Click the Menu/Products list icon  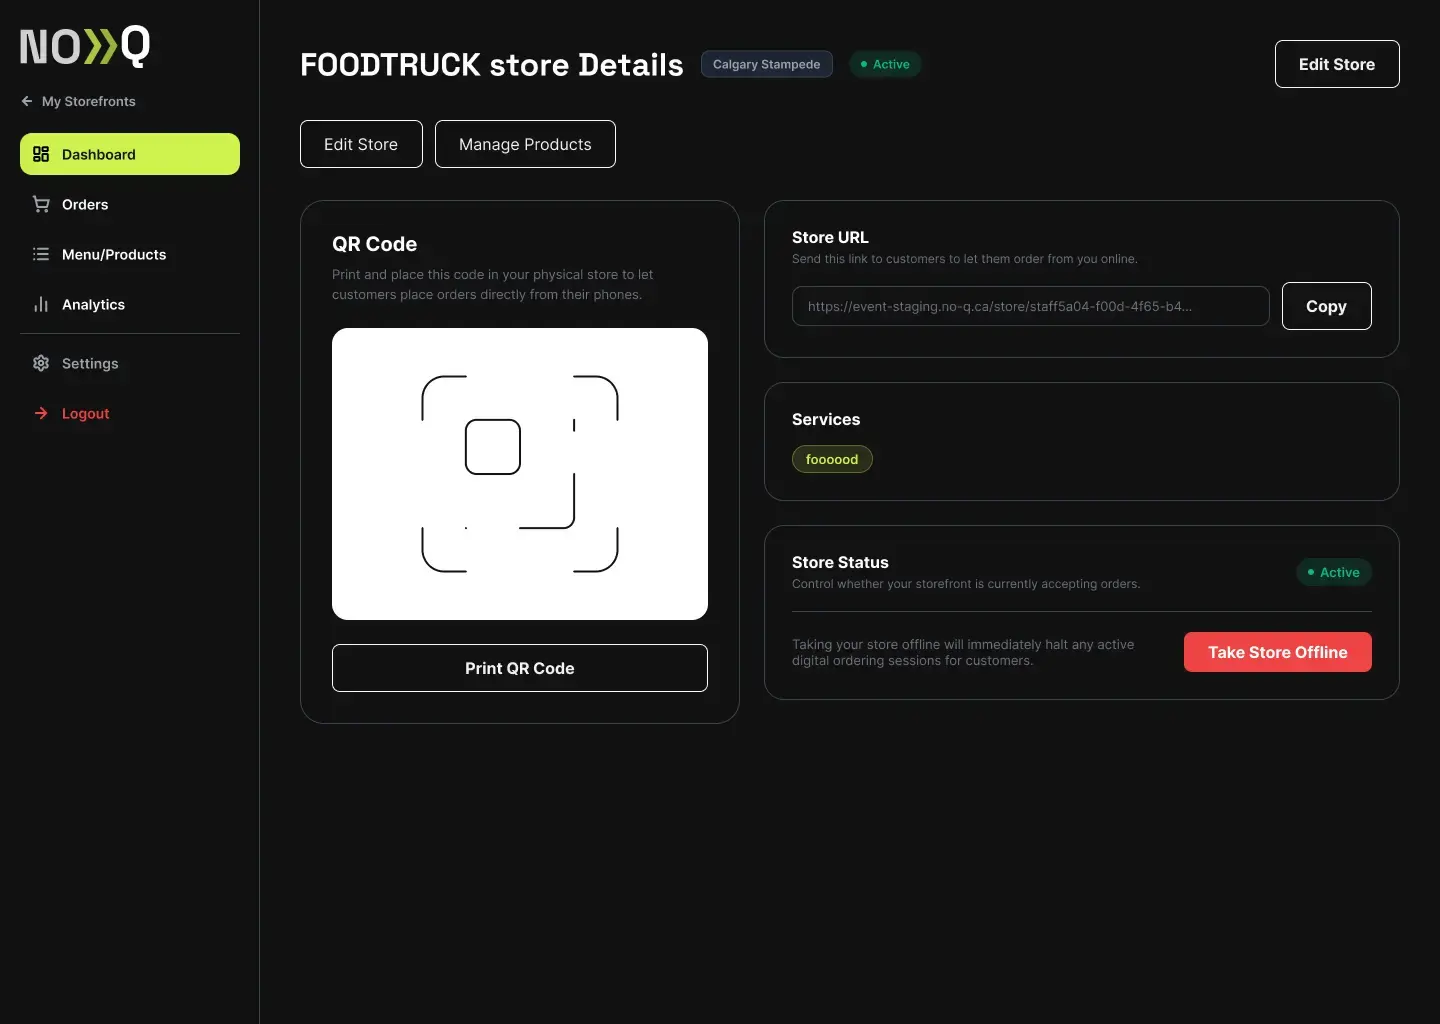click(41, 254)
